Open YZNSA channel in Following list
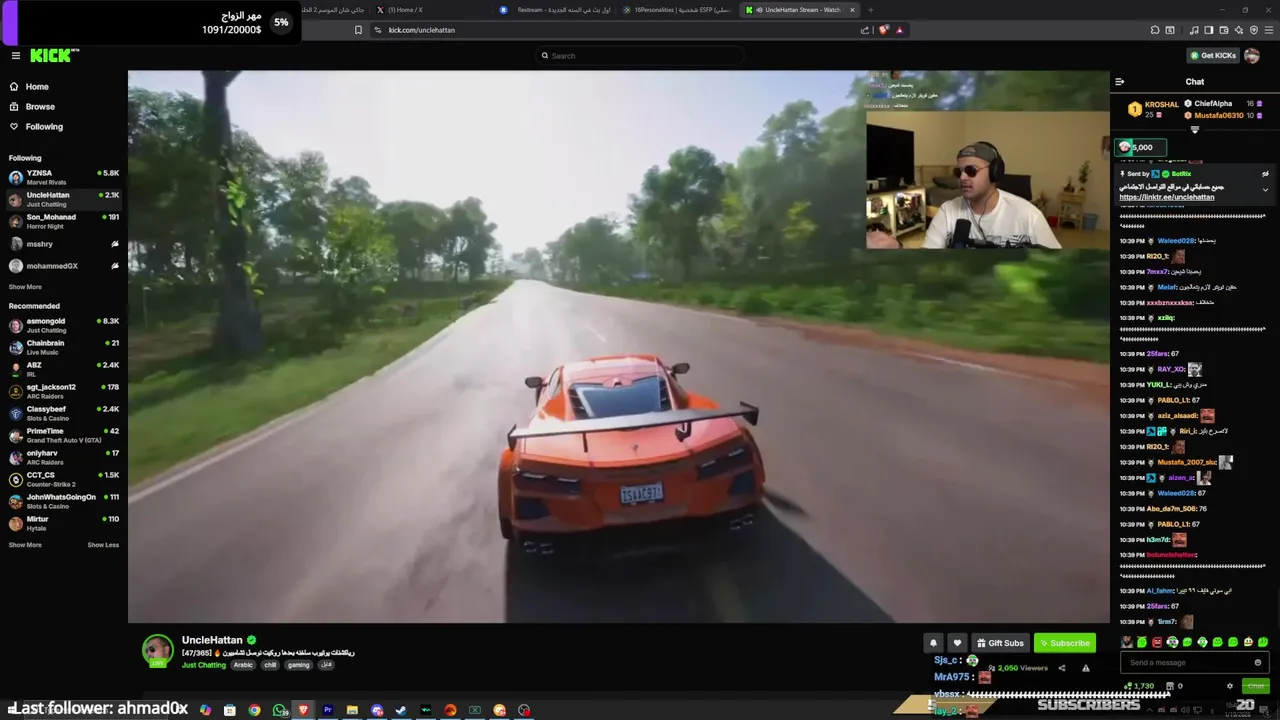Screen dimensions: 1280x720 (x=64, y=177)
